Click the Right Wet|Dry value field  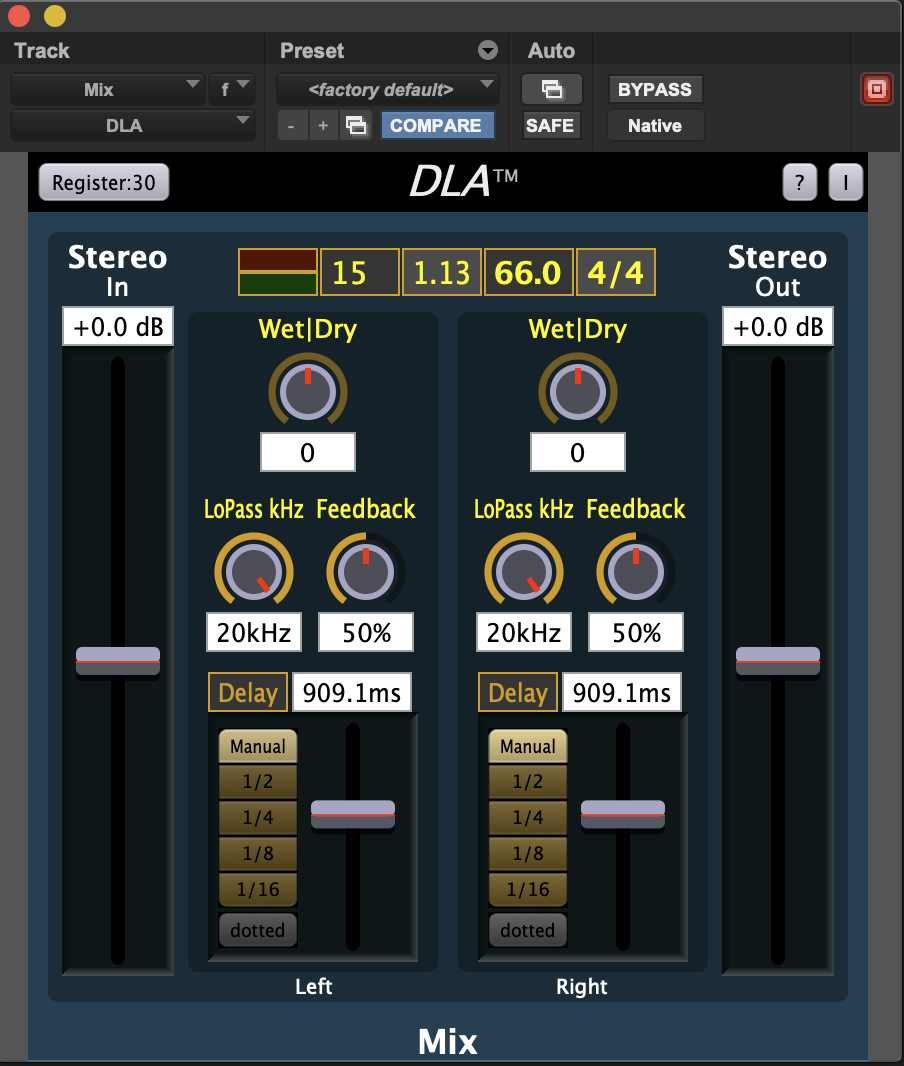(578, 452)
